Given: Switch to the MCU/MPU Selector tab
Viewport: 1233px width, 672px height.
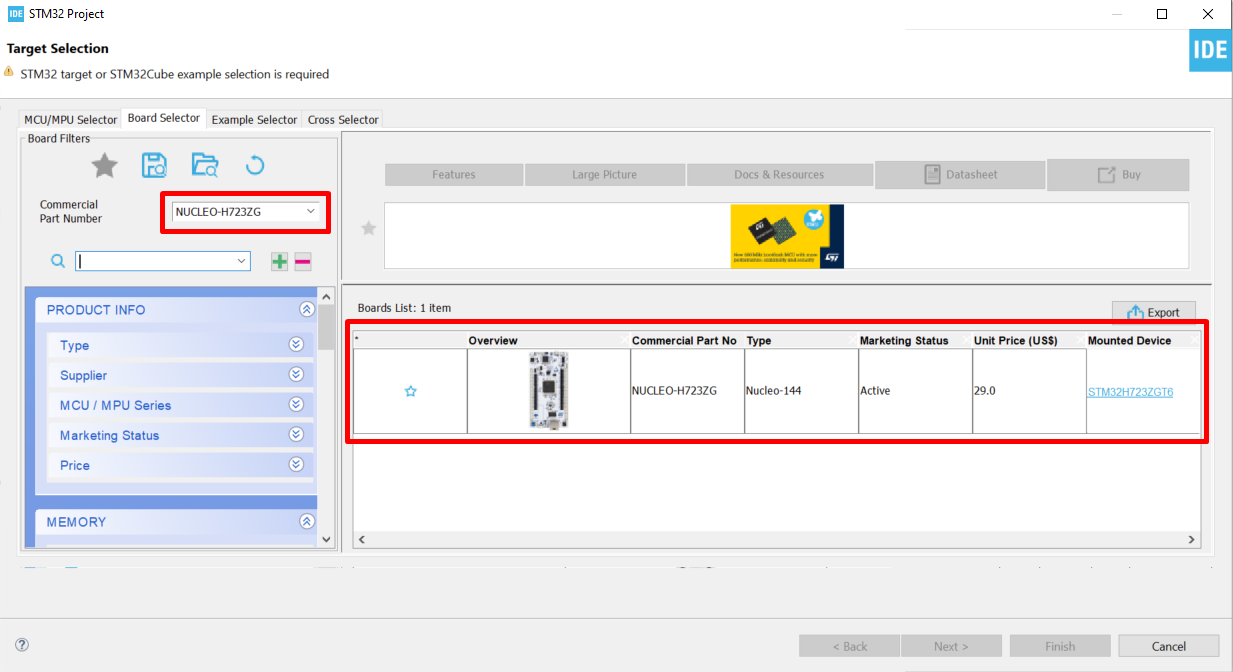Looking at the screenshot, I should [x=70, y=118].
